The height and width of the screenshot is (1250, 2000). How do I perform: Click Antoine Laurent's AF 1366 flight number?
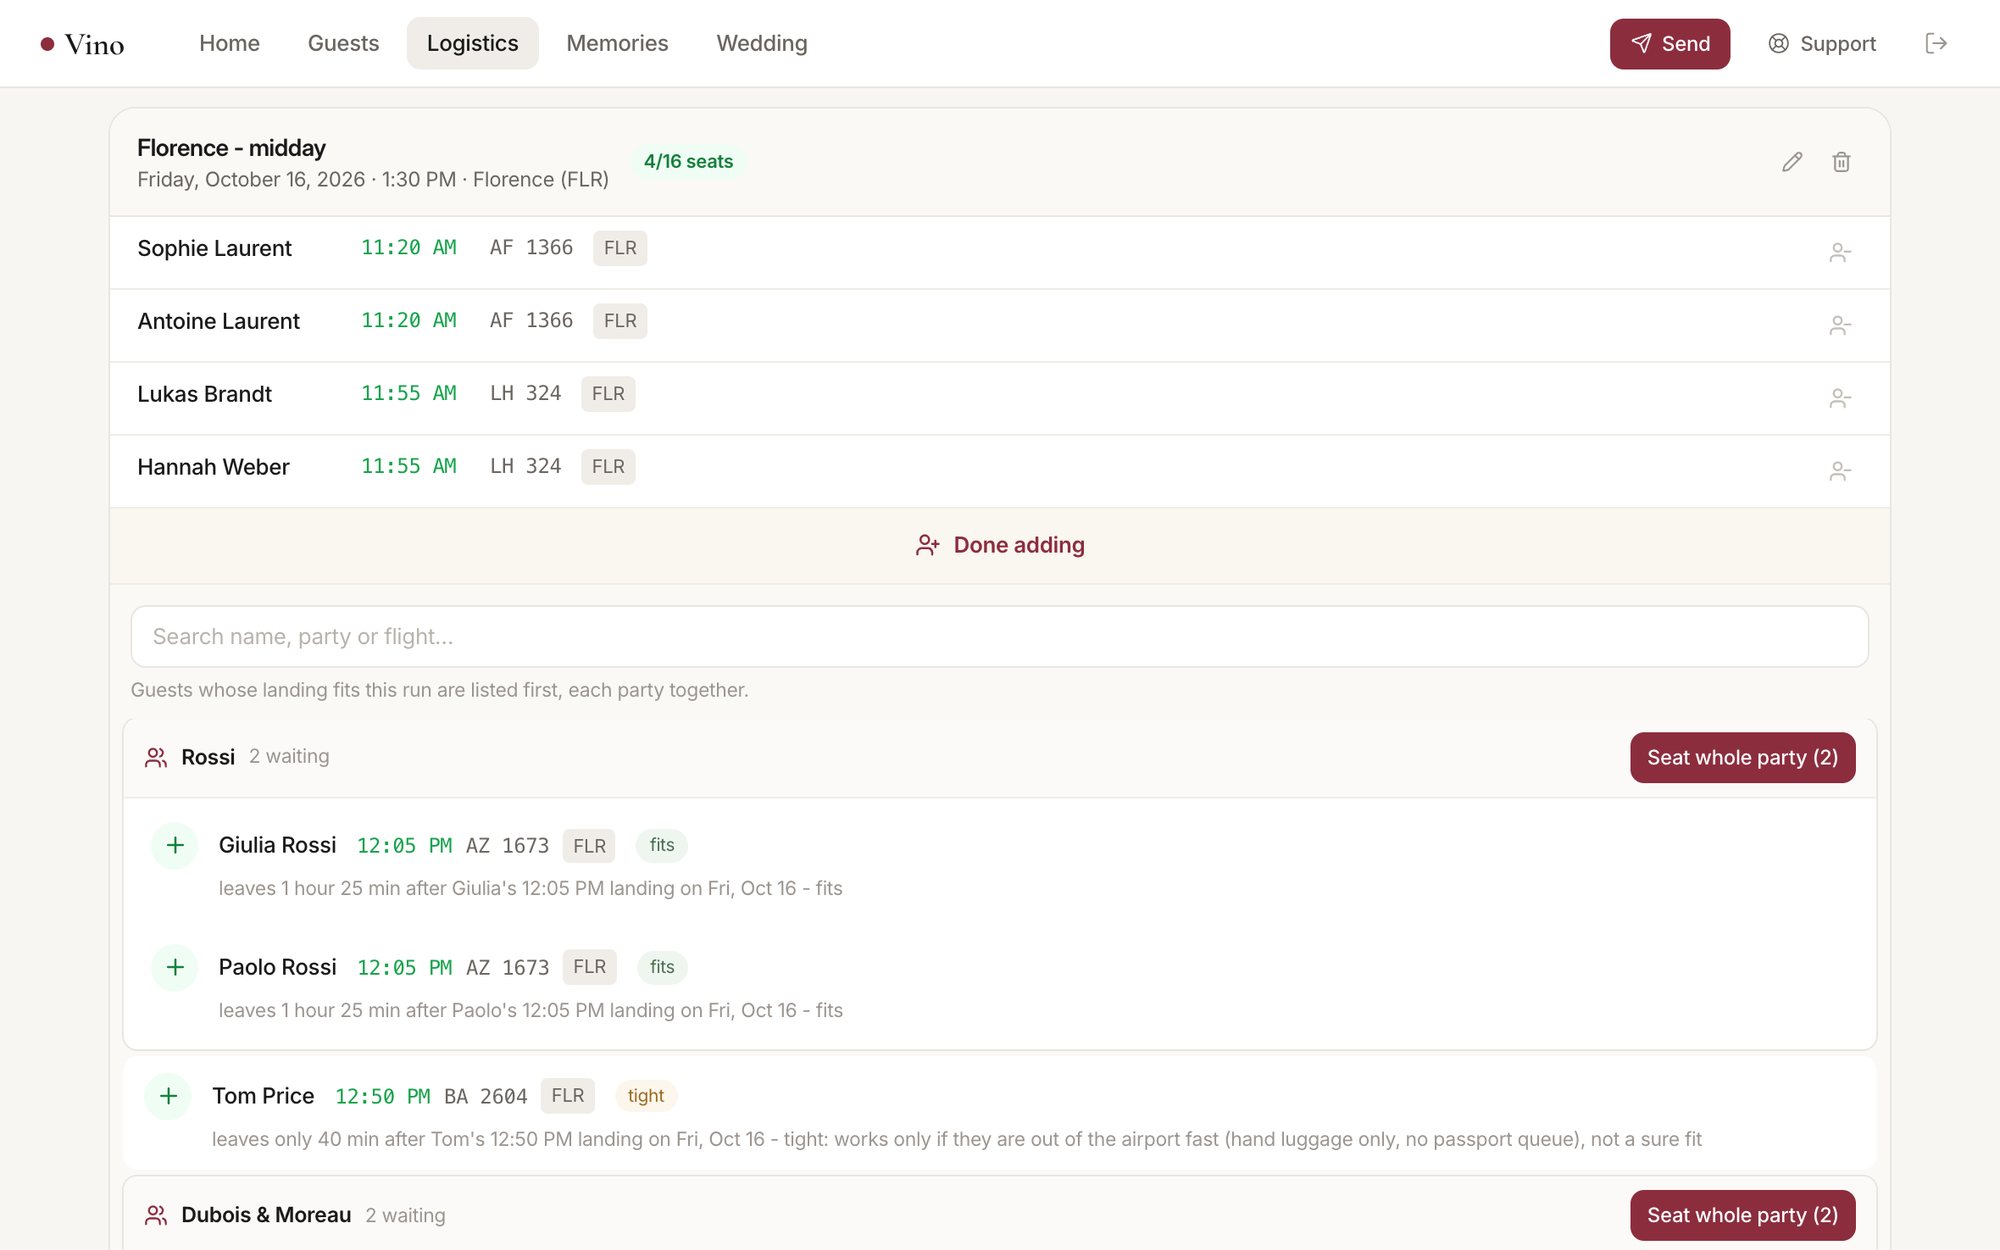(531, 321)
